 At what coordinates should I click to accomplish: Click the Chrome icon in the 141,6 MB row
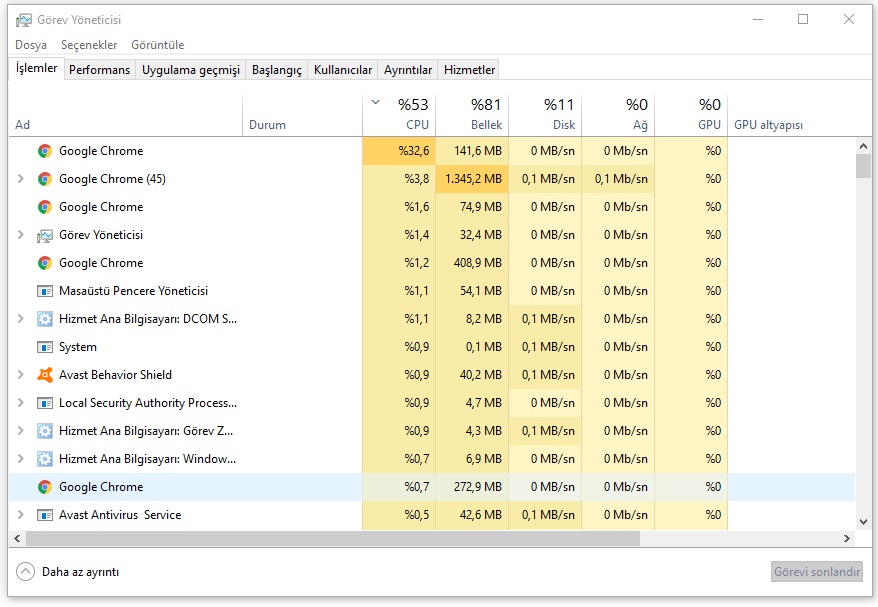(x=44, y=151)
